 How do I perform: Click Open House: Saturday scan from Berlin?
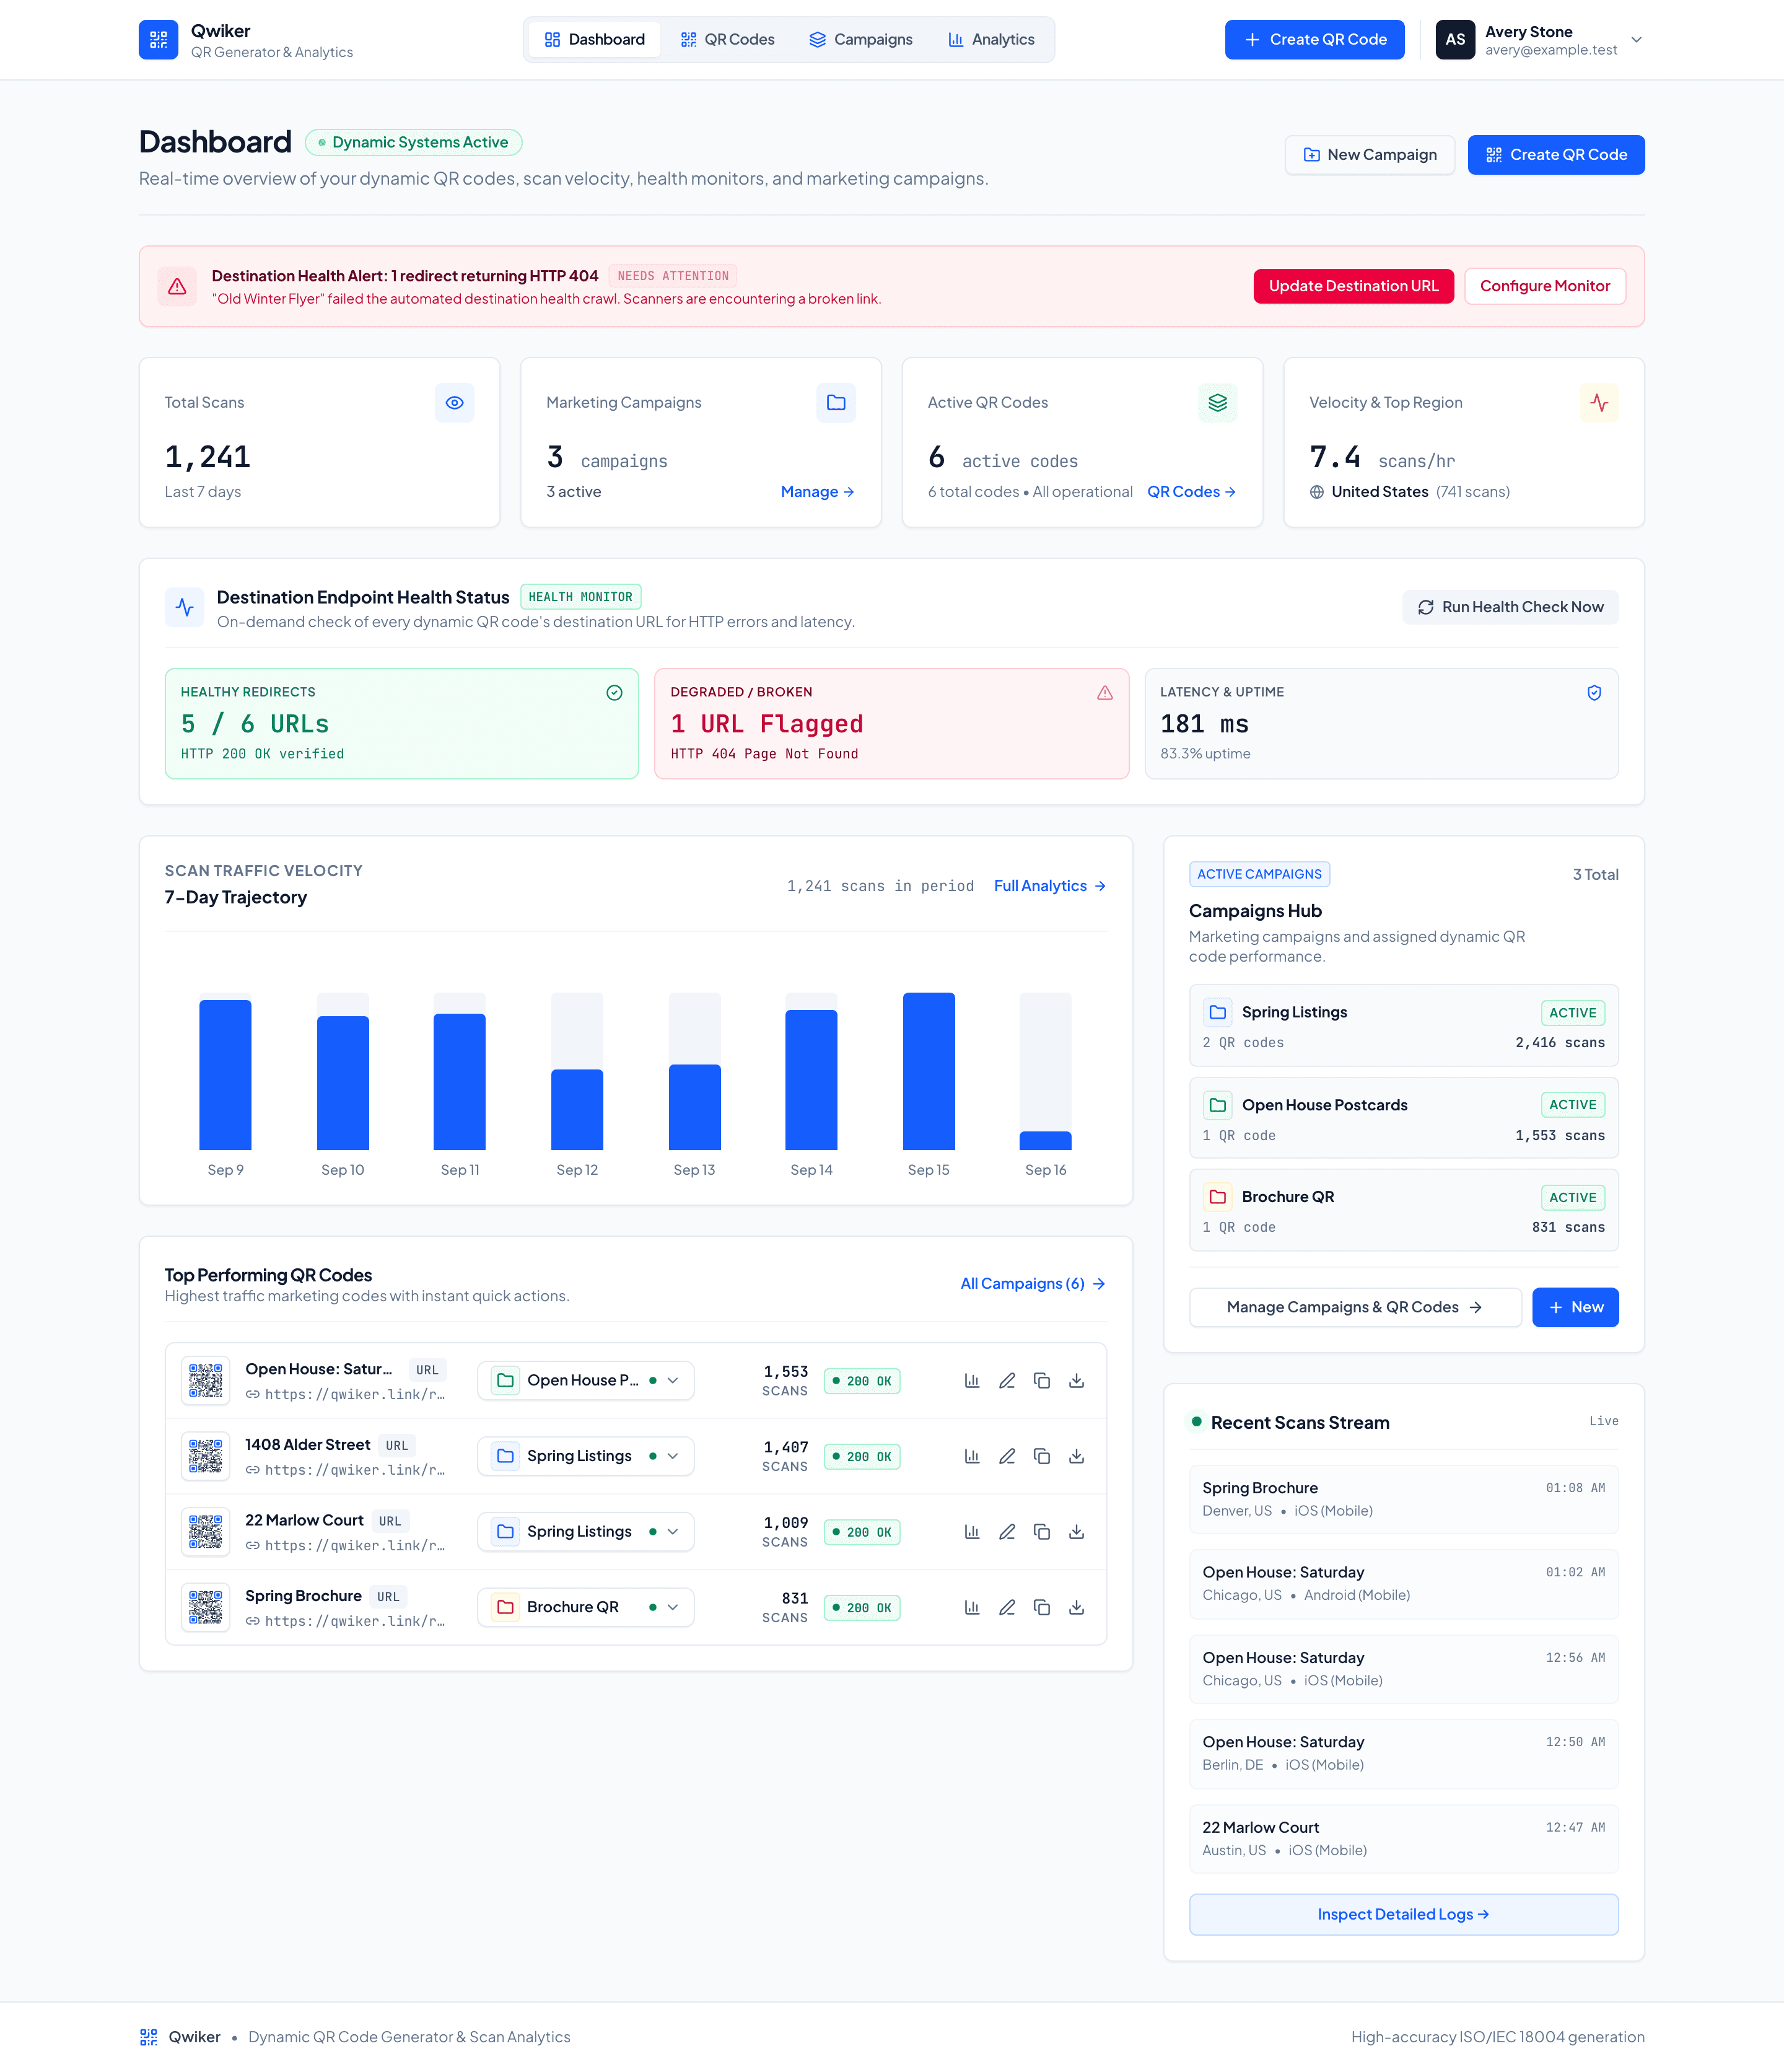pos(1403,1754)
